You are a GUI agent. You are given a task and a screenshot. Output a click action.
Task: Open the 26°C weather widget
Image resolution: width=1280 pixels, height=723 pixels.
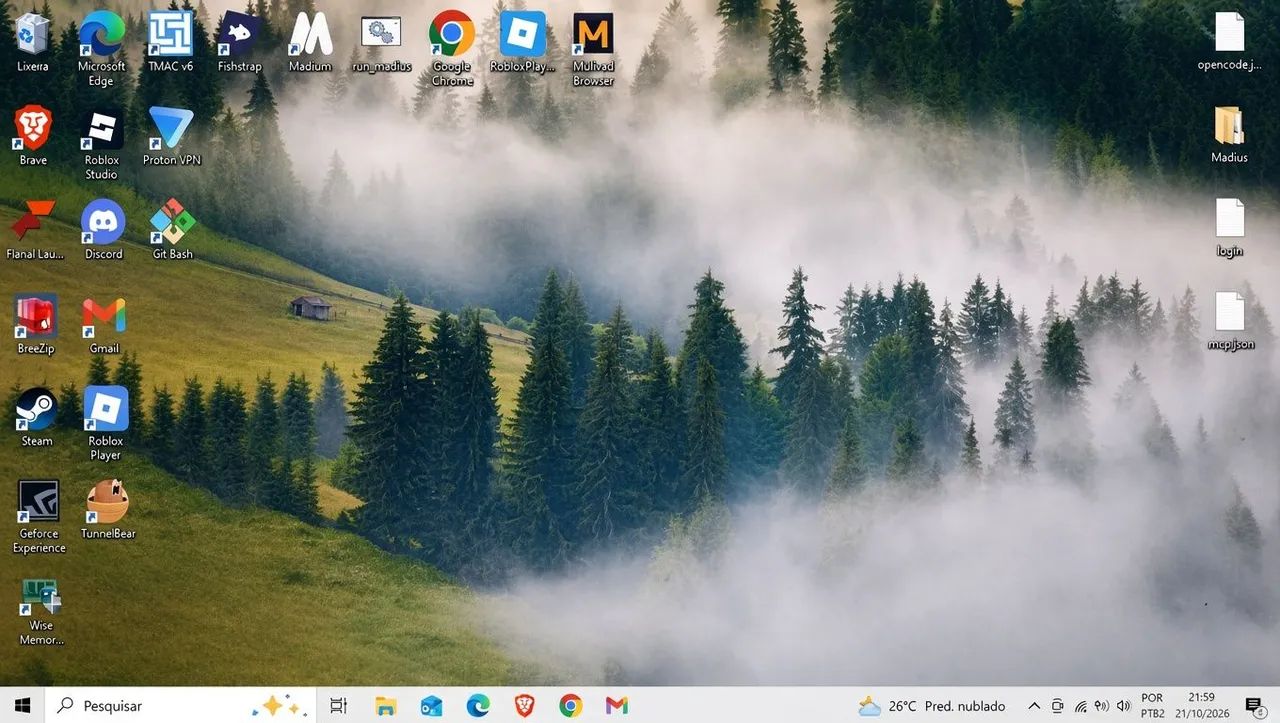coord(932,706)
